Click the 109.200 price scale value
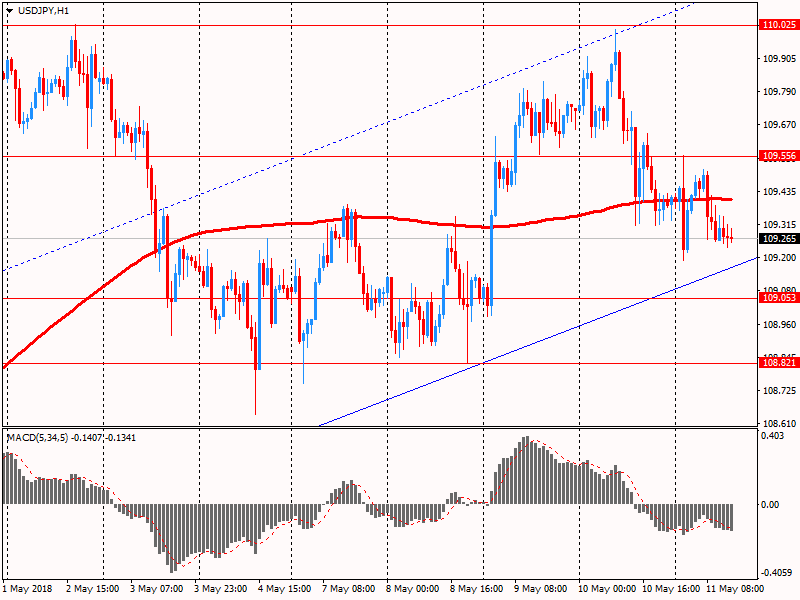 779,258
